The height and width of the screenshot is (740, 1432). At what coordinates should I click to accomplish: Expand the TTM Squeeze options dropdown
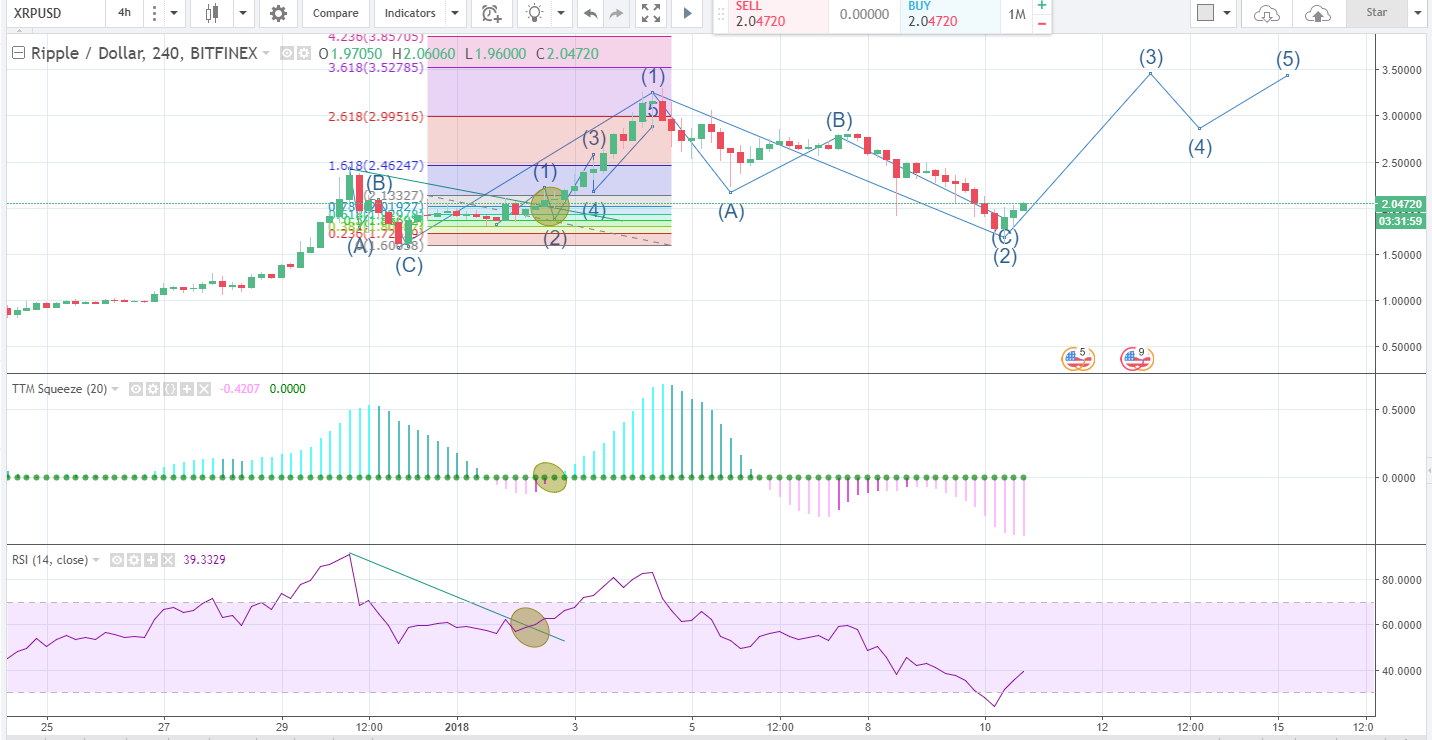point(115,389)
